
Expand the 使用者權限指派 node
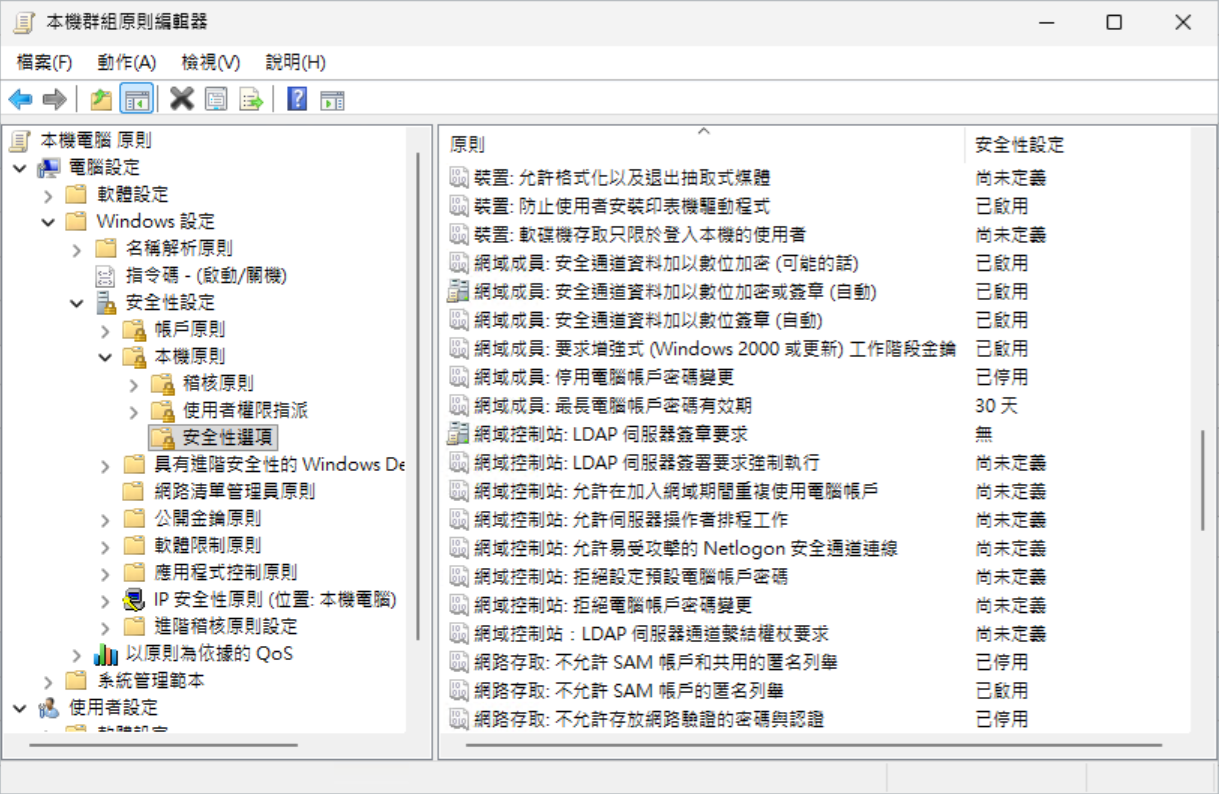point(135,410)
